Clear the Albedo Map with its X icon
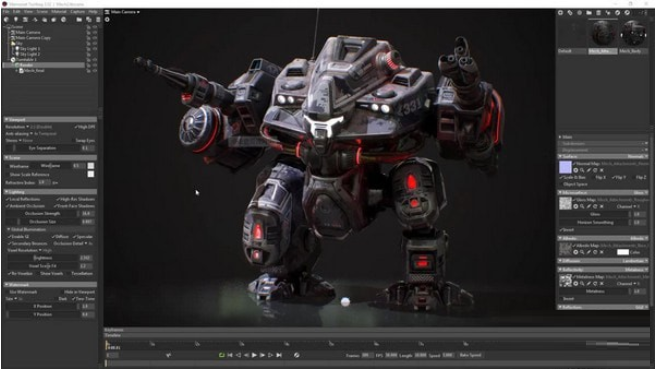 [x=602, y=252]
